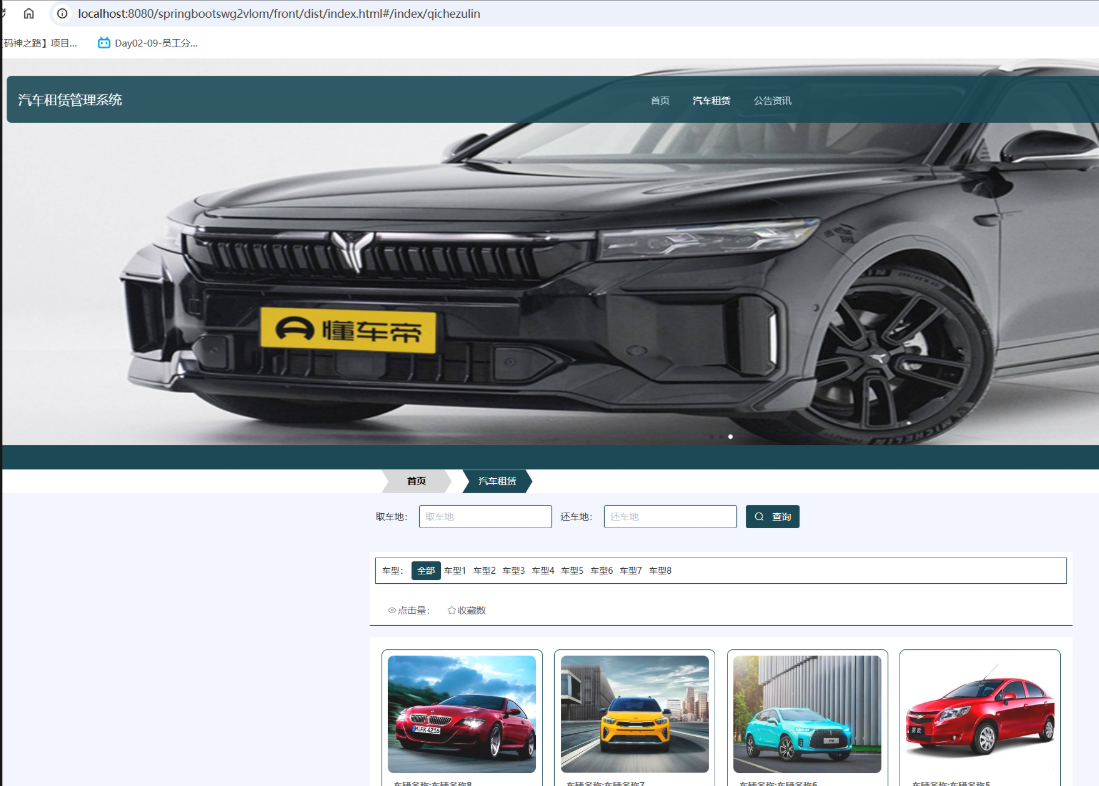Filter by 车型1
Image resolution: width=1099 pixels, height=786 pixels.
(x=455, y=571)
